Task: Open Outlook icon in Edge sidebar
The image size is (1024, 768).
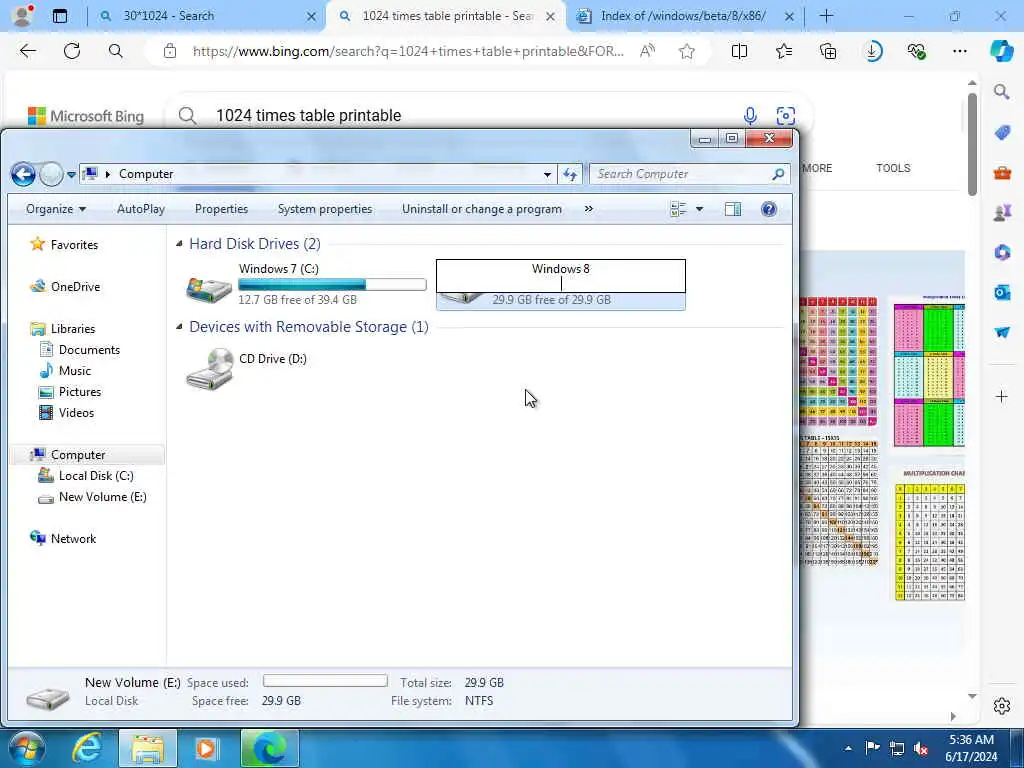Action: click(x=1002, y=292)
